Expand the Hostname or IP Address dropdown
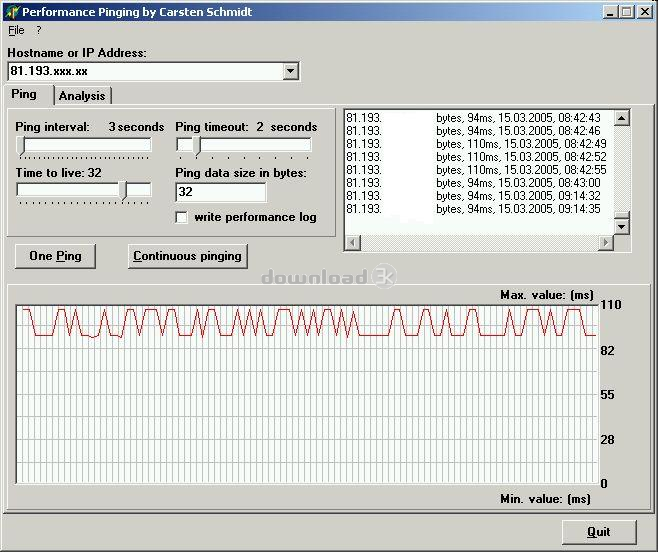The height and width of the screenshot is (552, 658). coord(290,71)
